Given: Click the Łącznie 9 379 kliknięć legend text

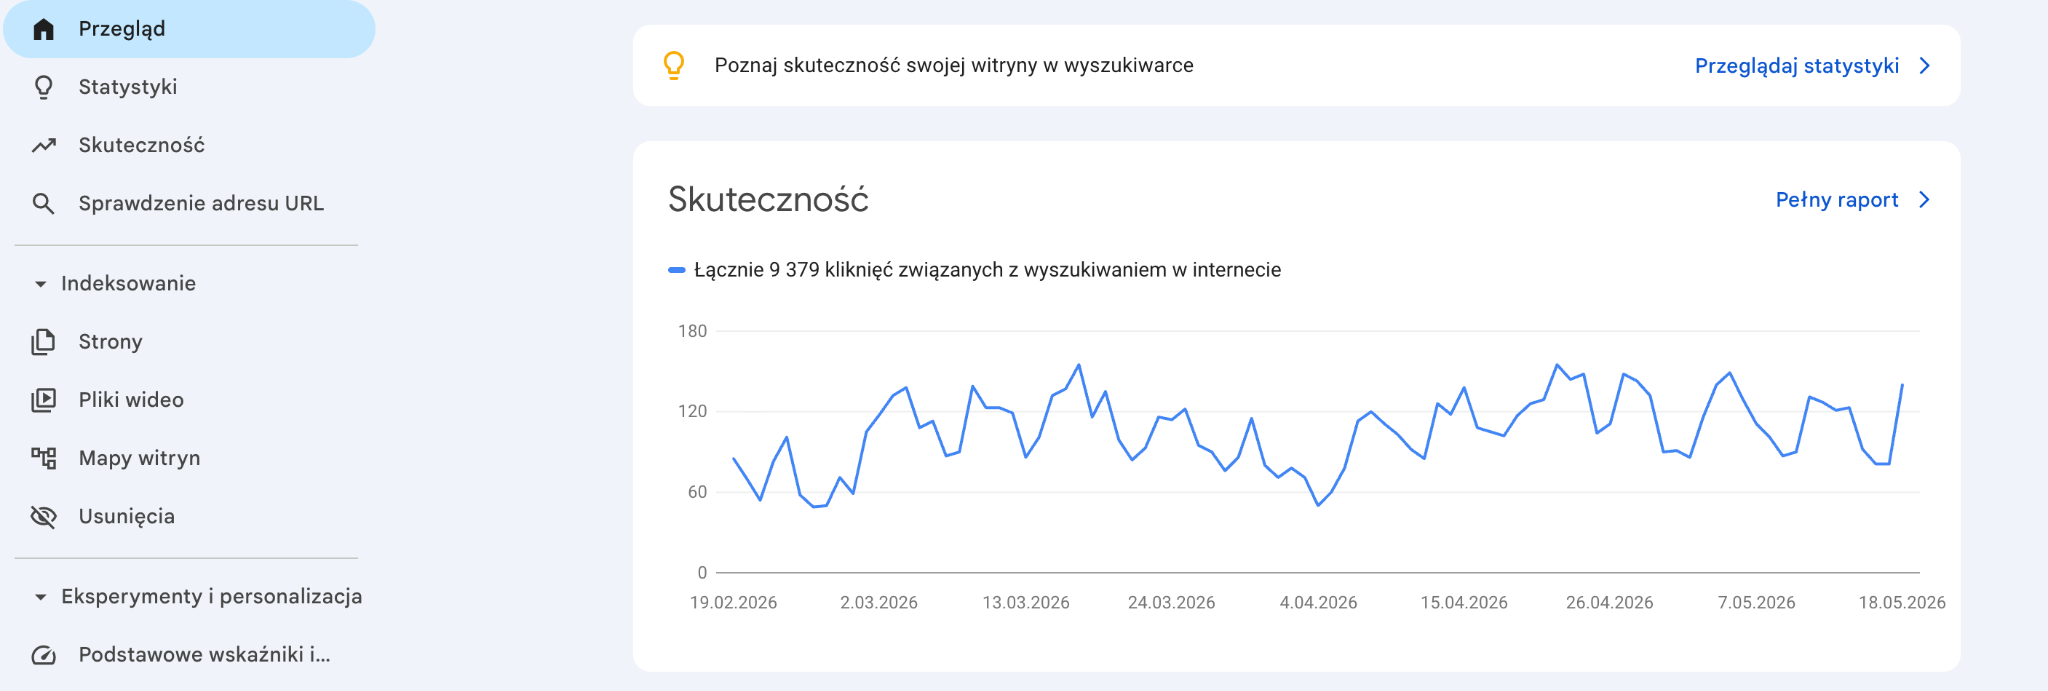Looking at the screenshot, I should (987, 270).
